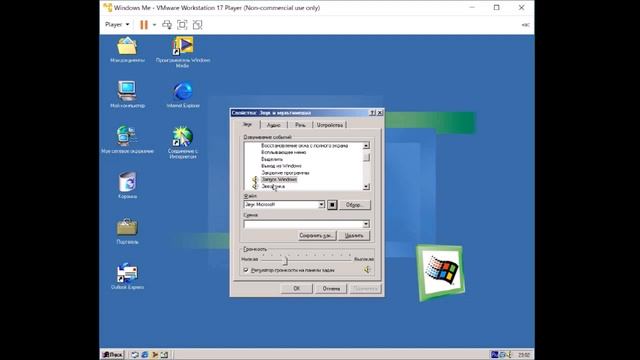Select the 'Закрытие программы' event

(x=285, y=173)
